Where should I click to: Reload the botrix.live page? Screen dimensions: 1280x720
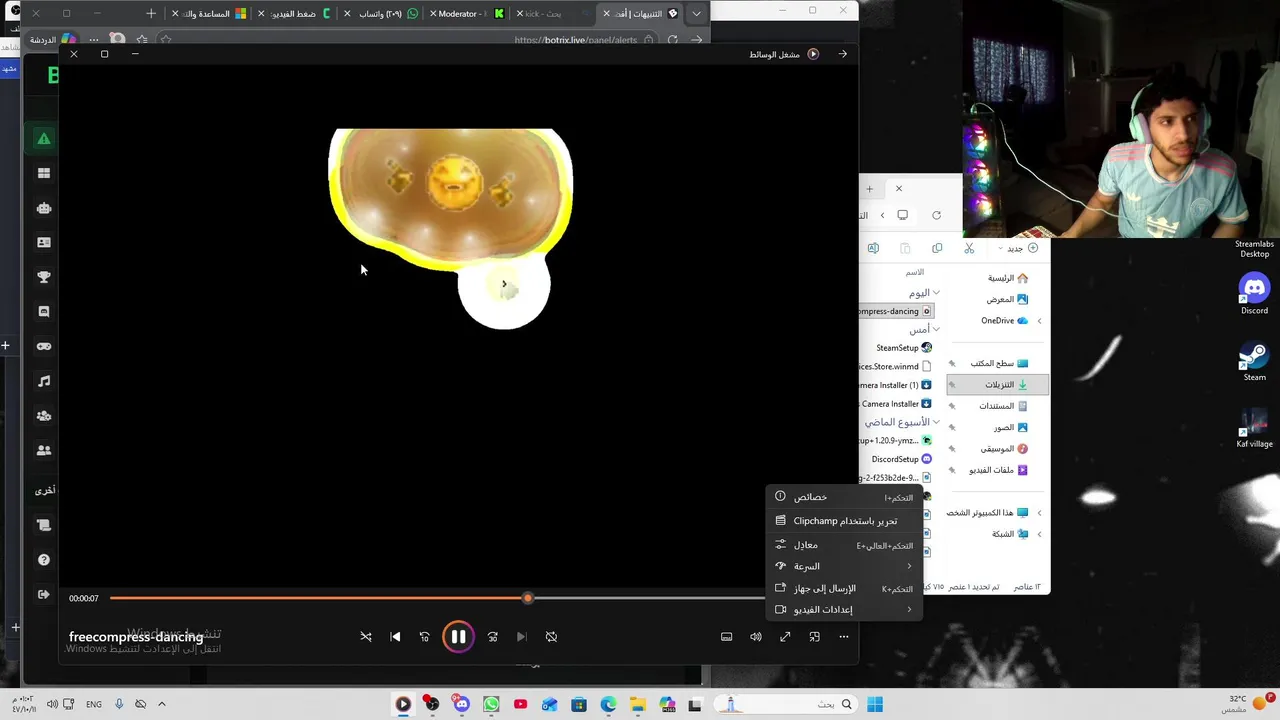(673, 40)
